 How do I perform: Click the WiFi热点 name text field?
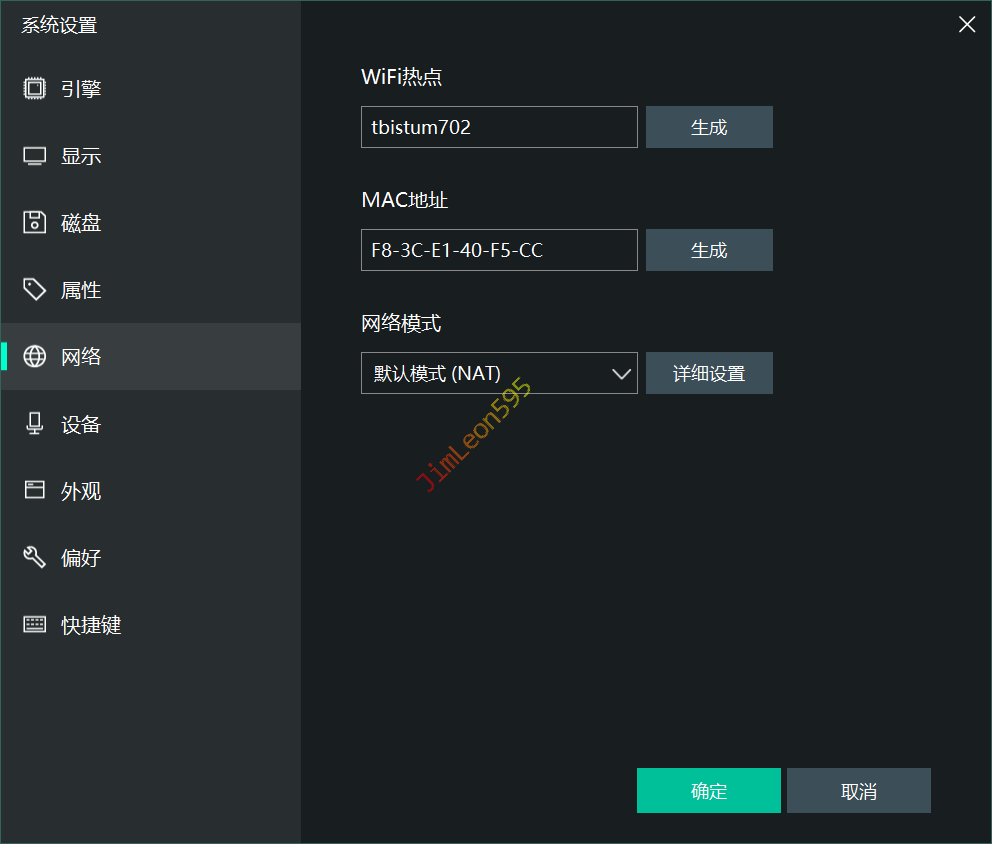pyautogui.click(x=498, y=127)
